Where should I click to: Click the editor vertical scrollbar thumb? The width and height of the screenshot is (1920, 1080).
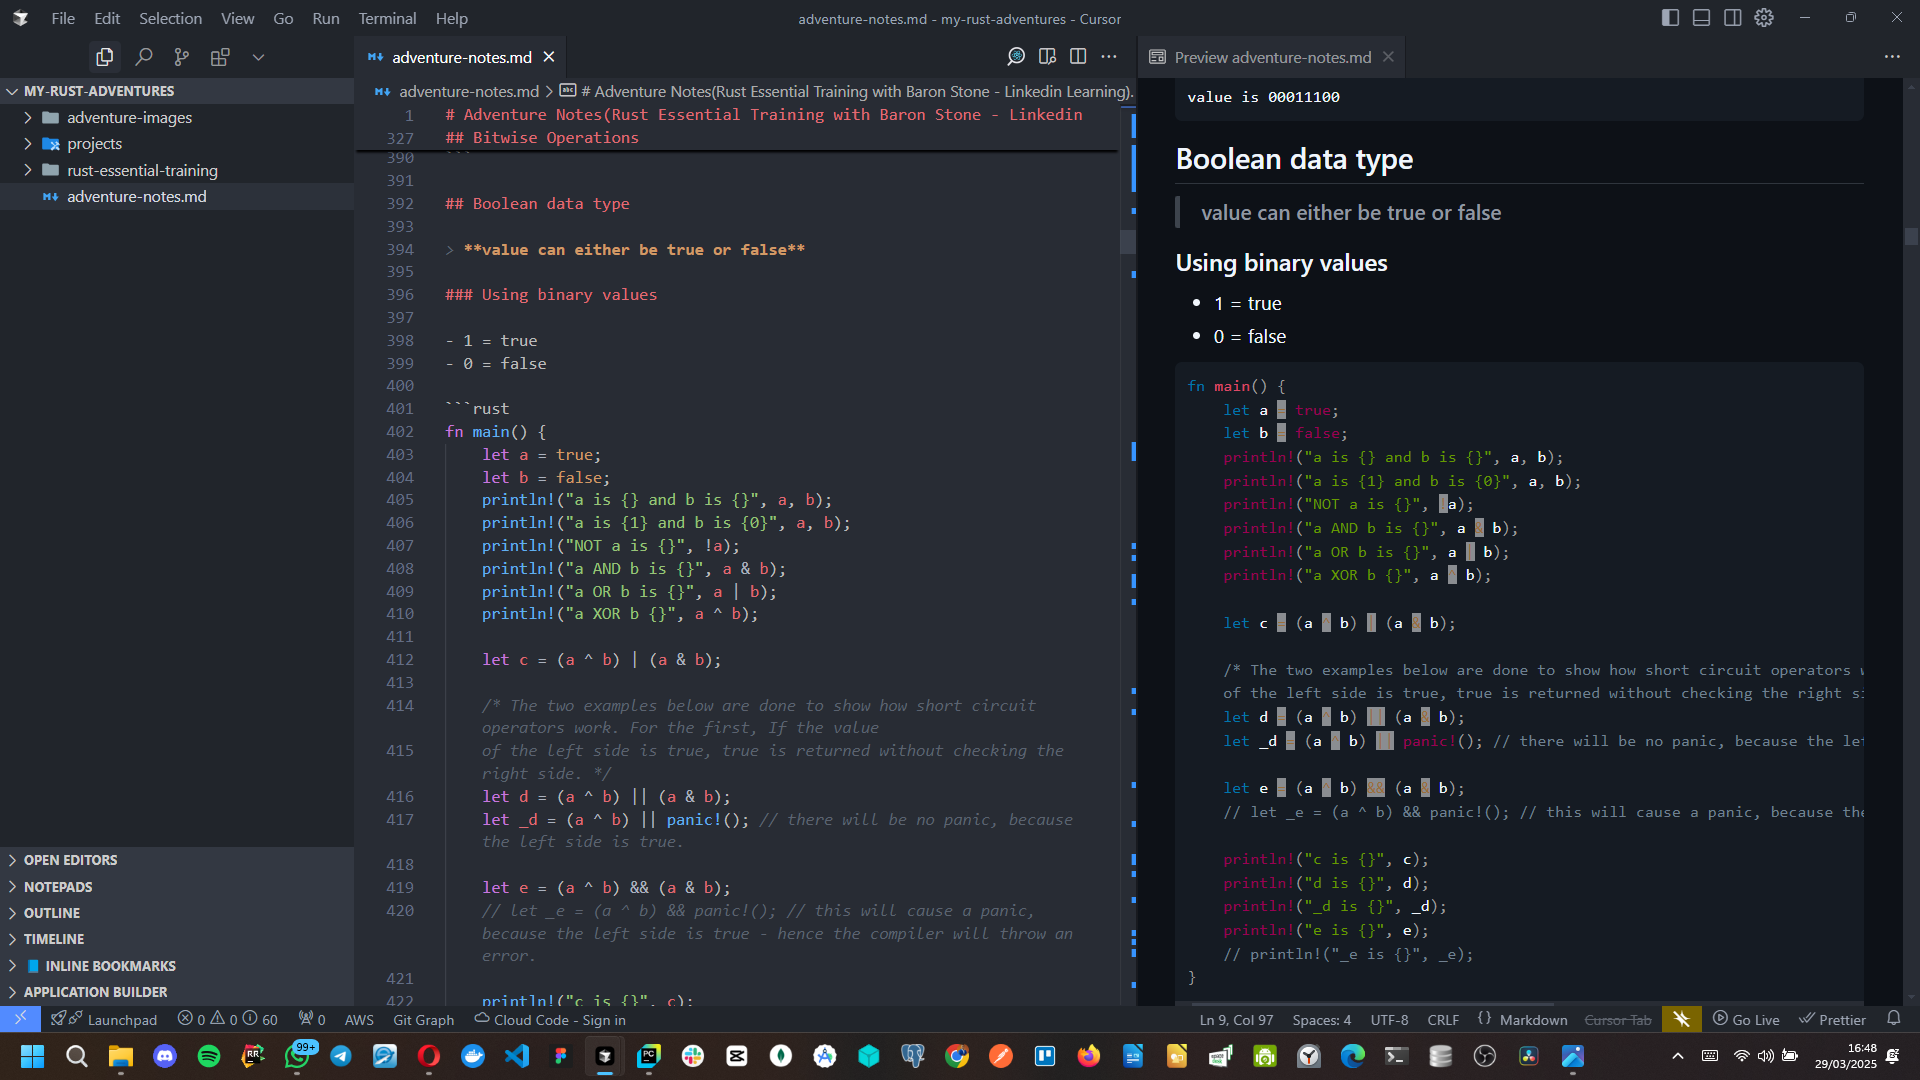click(1127, 241)
